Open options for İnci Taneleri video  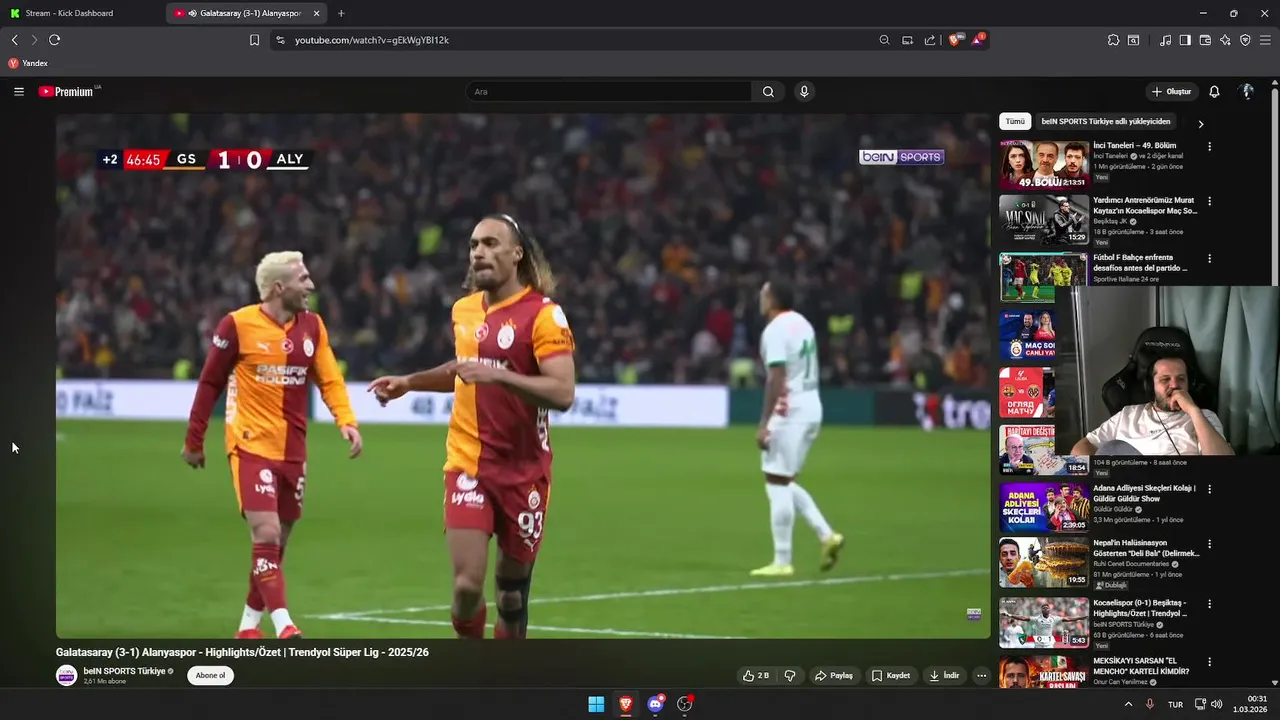1209,146
